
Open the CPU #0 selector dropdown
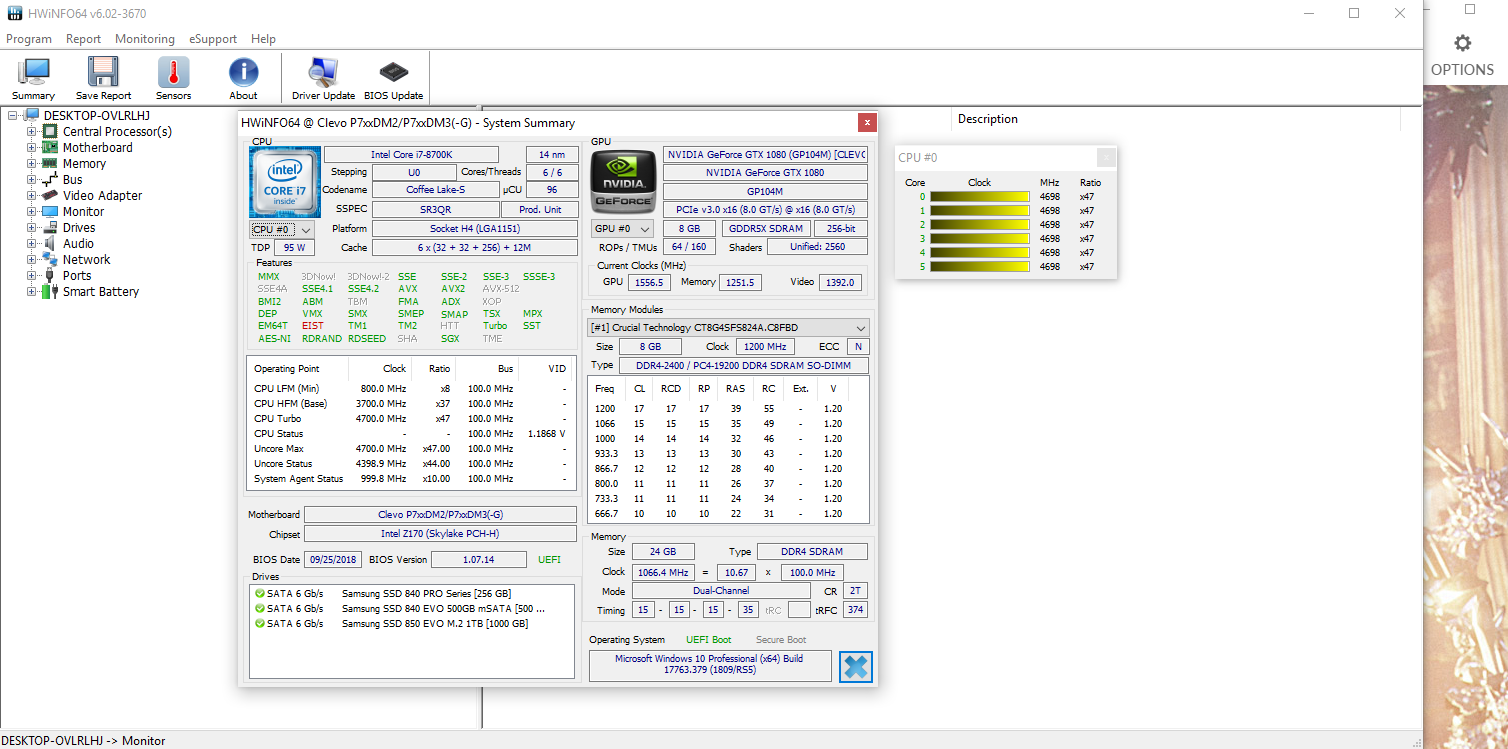(x=282, y=229)
